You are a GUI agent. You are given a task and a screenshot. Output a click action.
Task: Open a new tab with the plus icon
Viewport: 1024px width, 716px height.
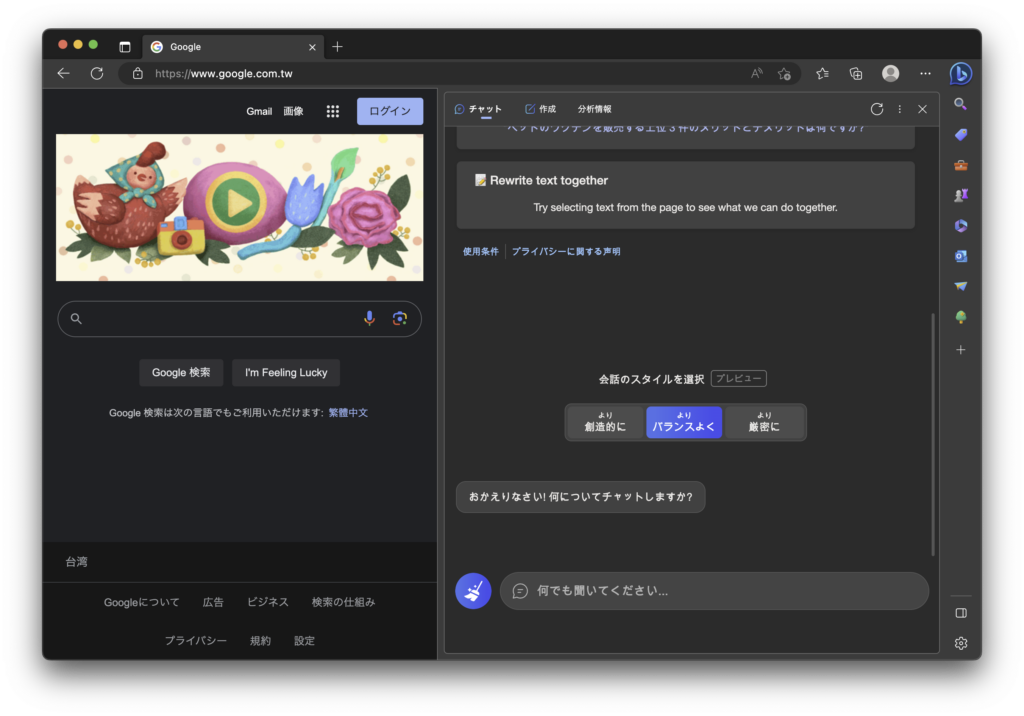(x=337, y=46)
